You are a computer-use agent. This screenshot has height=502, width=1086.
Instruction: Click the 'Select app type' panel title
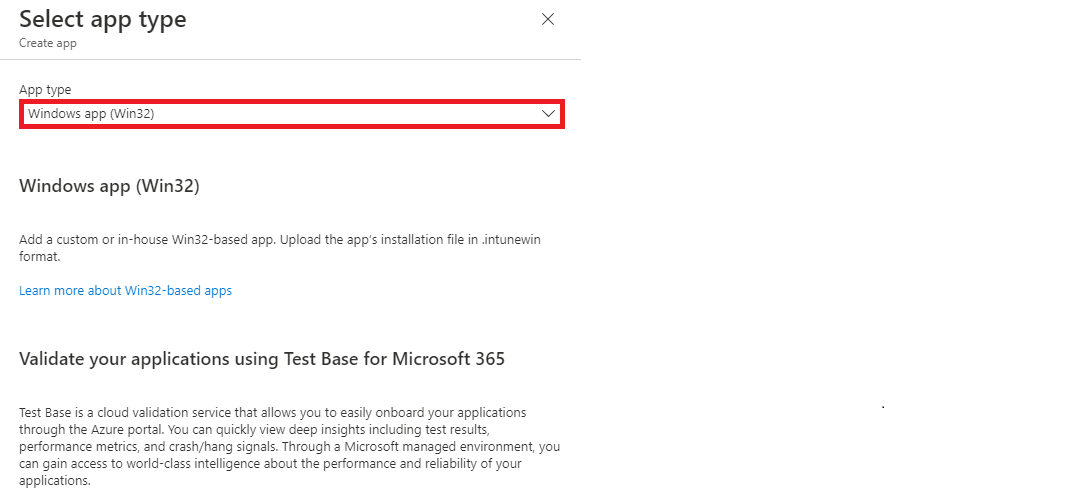(102, 19)
